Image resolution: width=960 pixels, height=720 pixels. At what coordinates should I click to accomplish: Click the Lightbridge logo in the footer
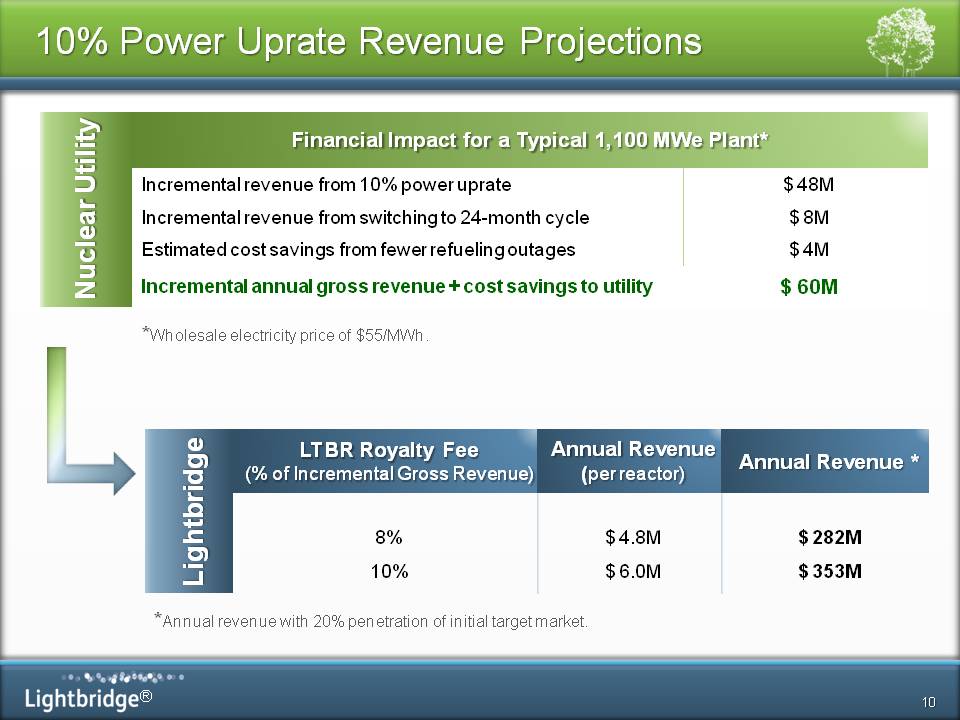tap(90, 697)
